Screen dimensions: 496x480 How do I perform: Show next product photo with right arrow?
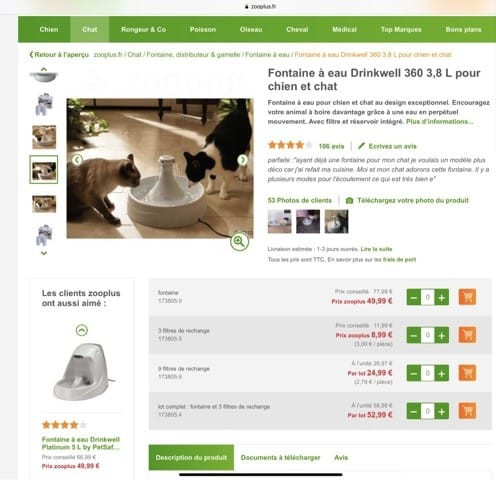(x=243, y=160)
